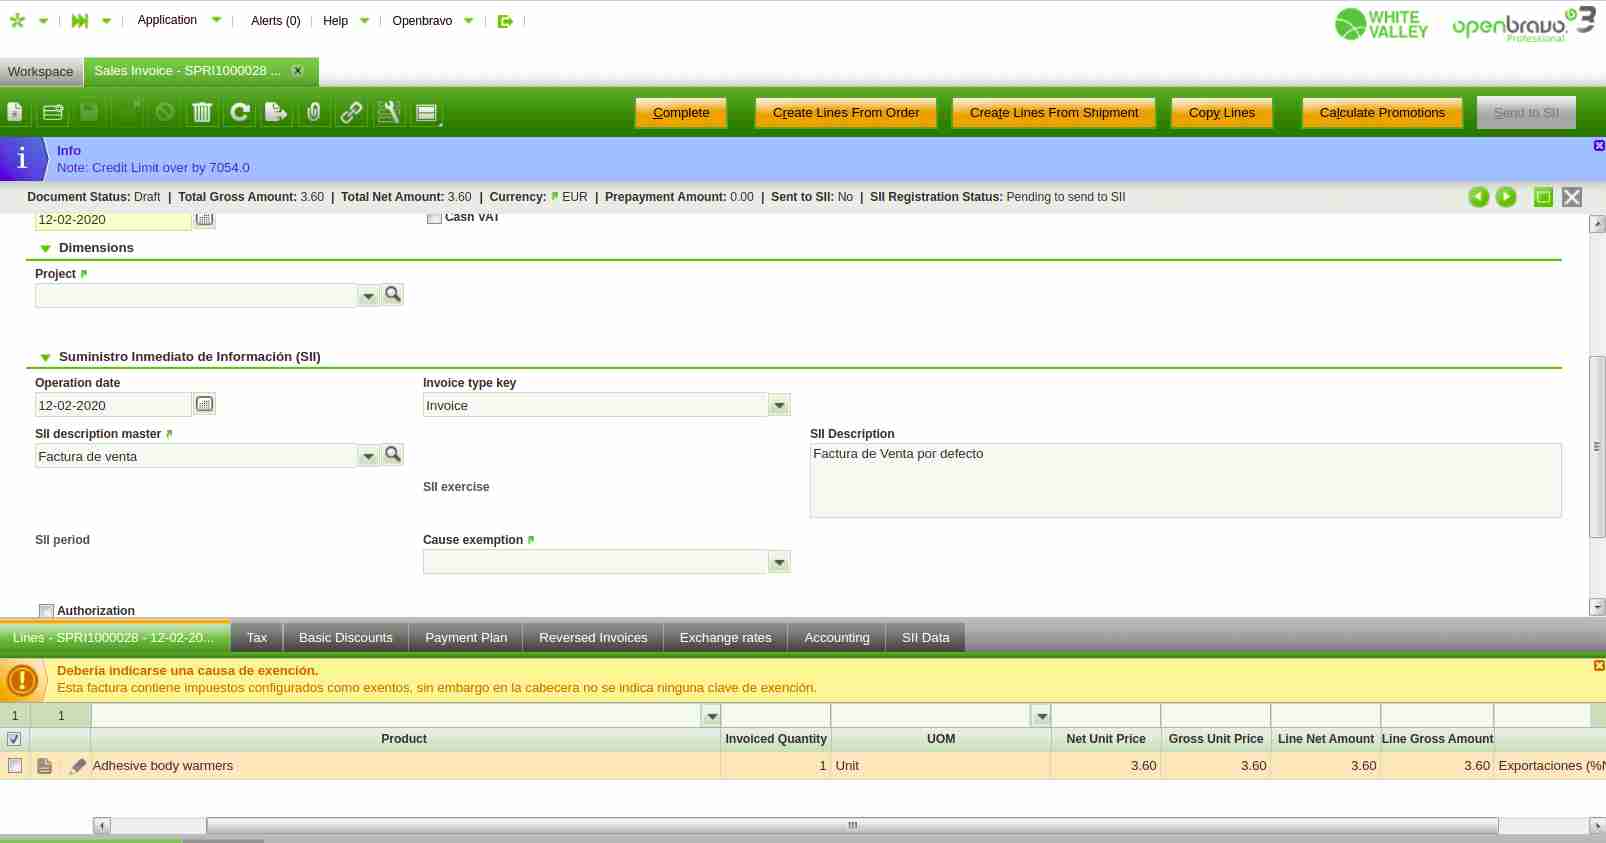
Task: Toggle the select-all checkbox in grid header
Action: point(14,739)
